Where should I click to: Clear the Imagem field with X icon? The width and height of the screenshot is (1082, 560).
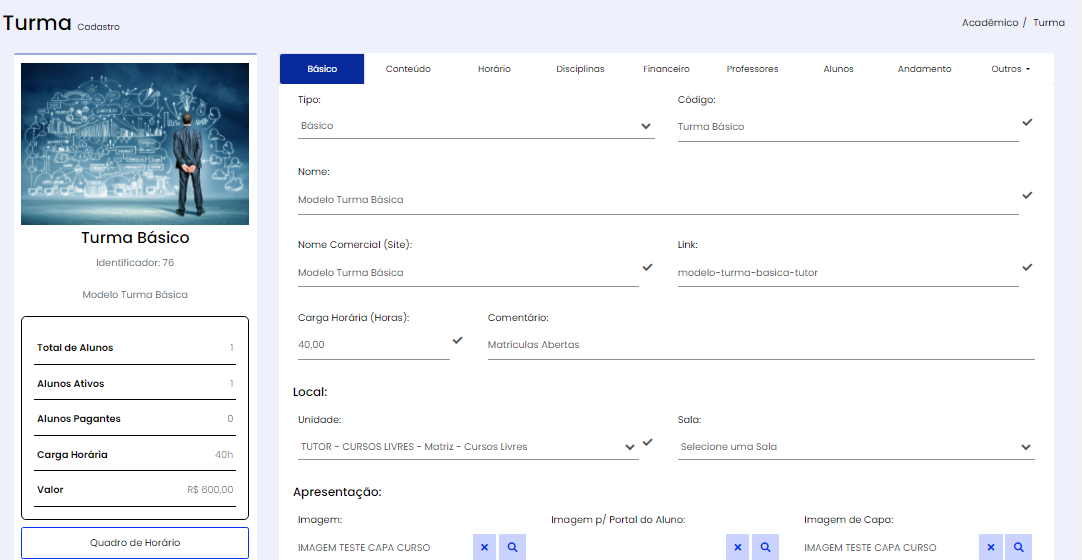pos(484,547)
